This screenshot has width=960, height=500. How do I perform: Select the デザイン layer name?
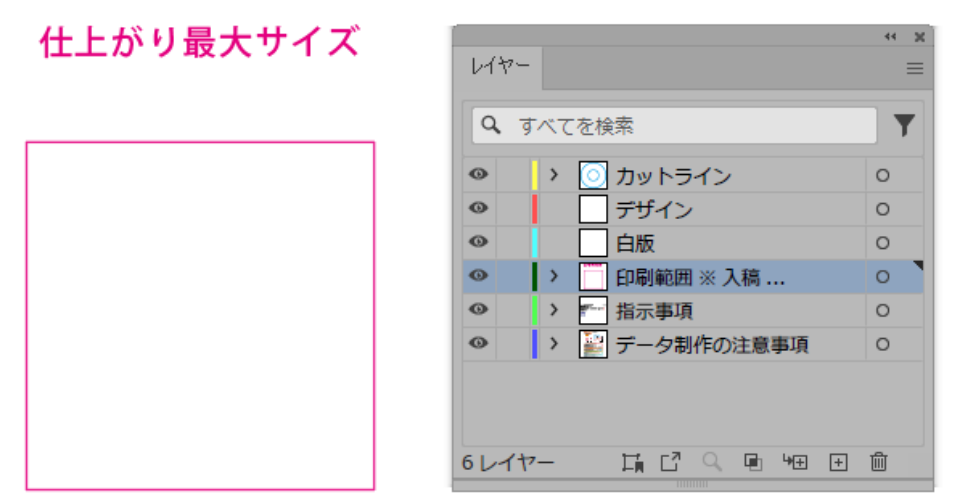click(x=654, y=210)
